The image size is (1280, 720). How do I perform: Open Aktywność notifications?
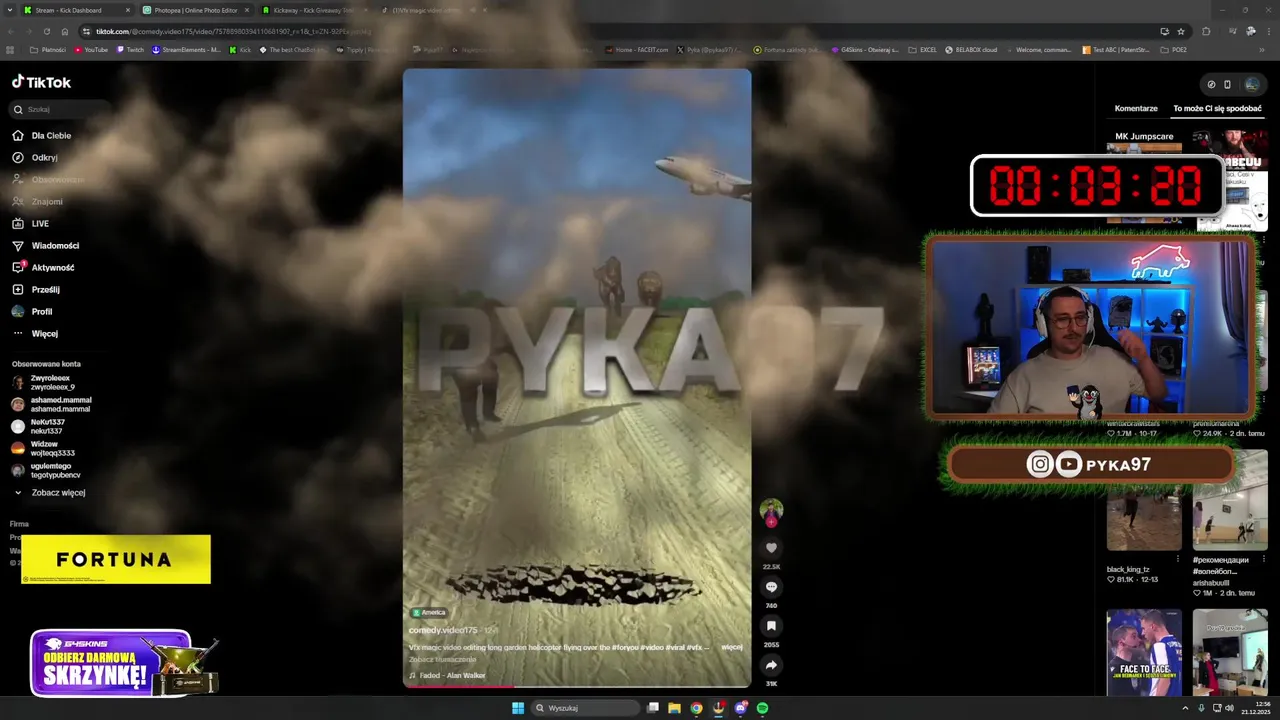point(53,267)
